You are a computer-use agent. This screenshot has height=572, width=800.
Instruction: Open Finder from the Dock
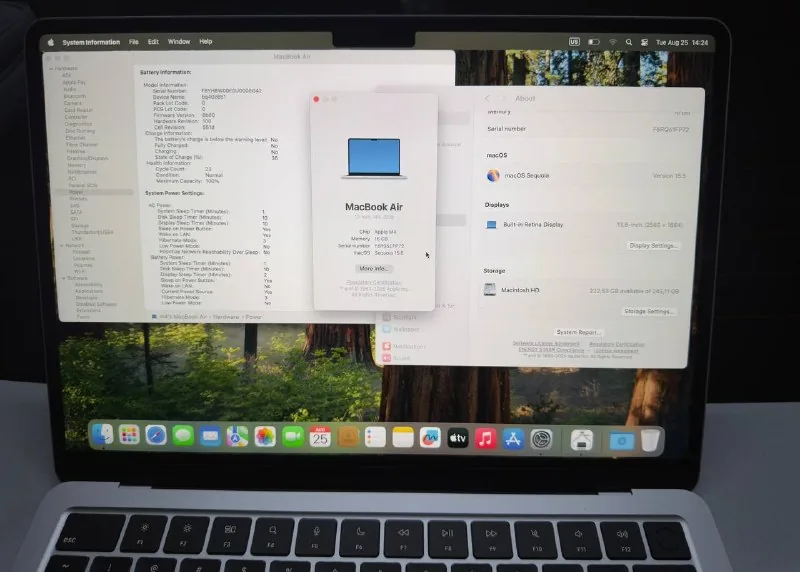103,435
